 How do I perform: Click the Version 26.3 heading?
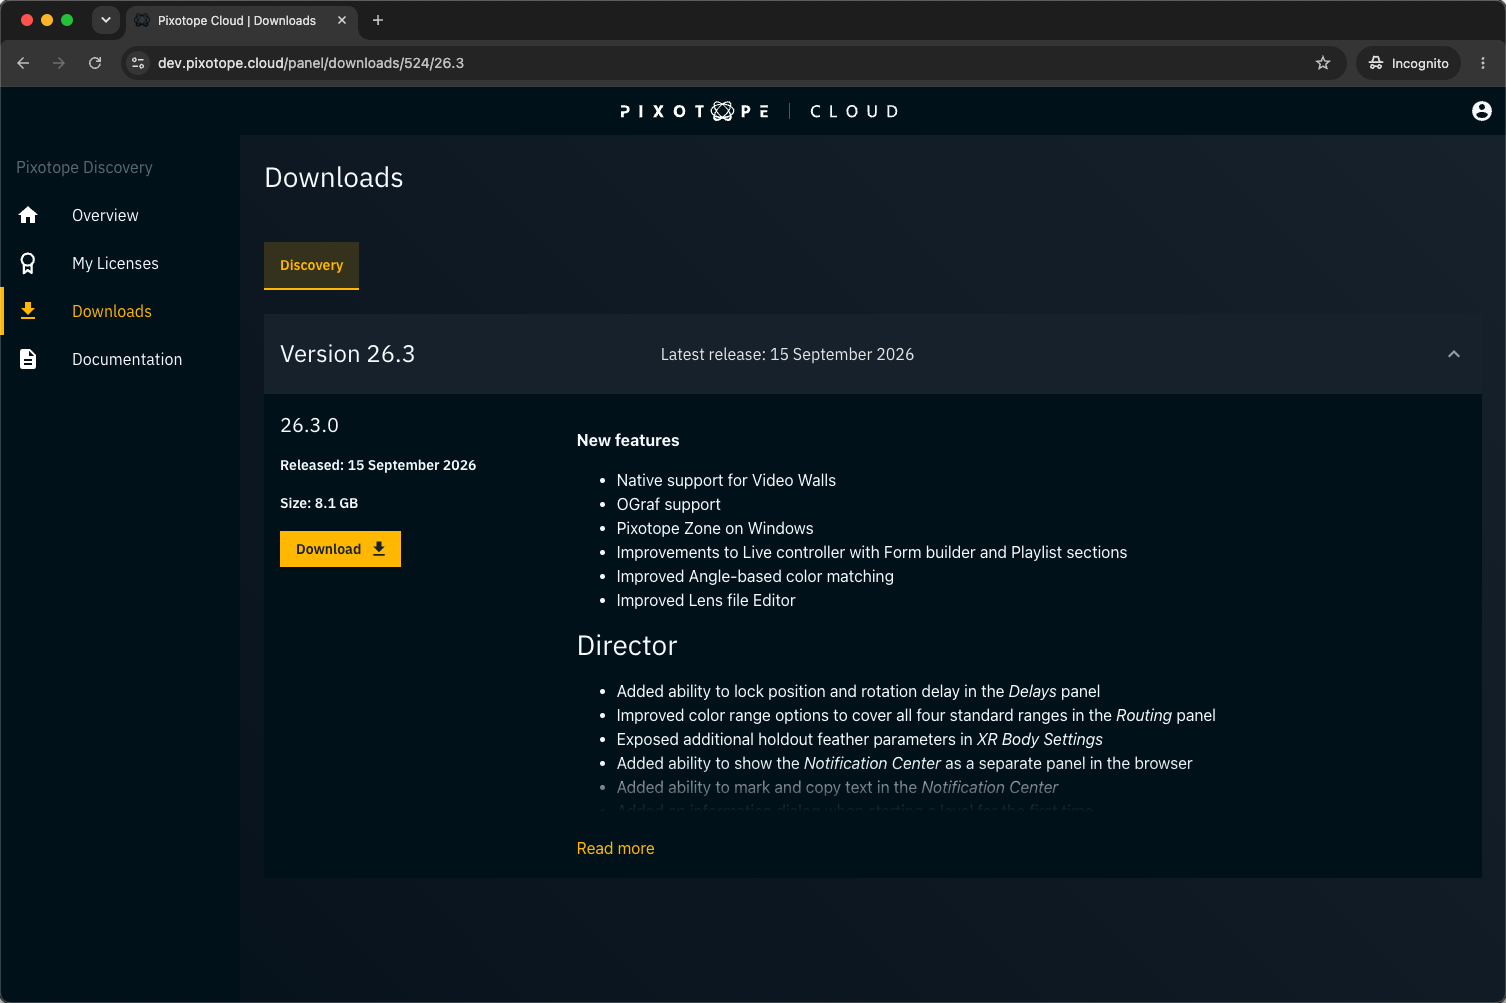[347, 354]
